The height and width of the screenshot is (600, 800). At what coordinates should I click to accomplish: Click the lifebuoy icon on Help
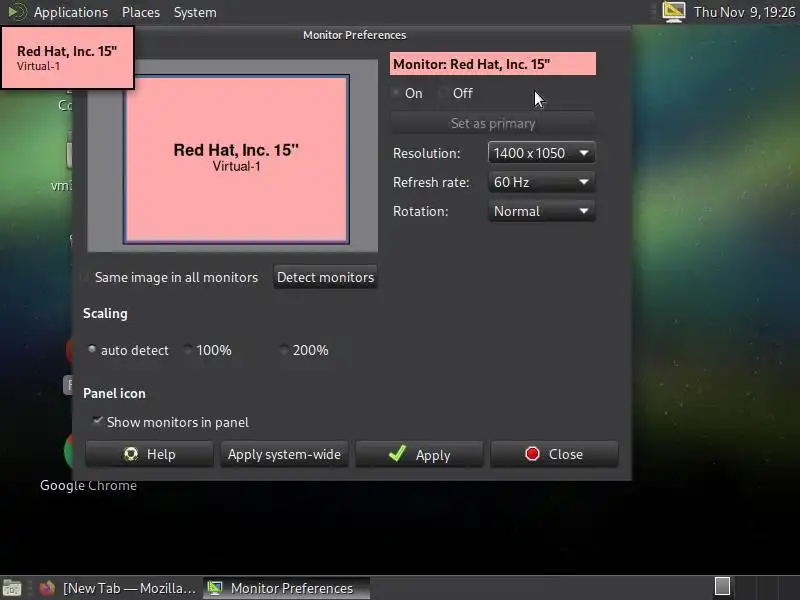(131, 454)
